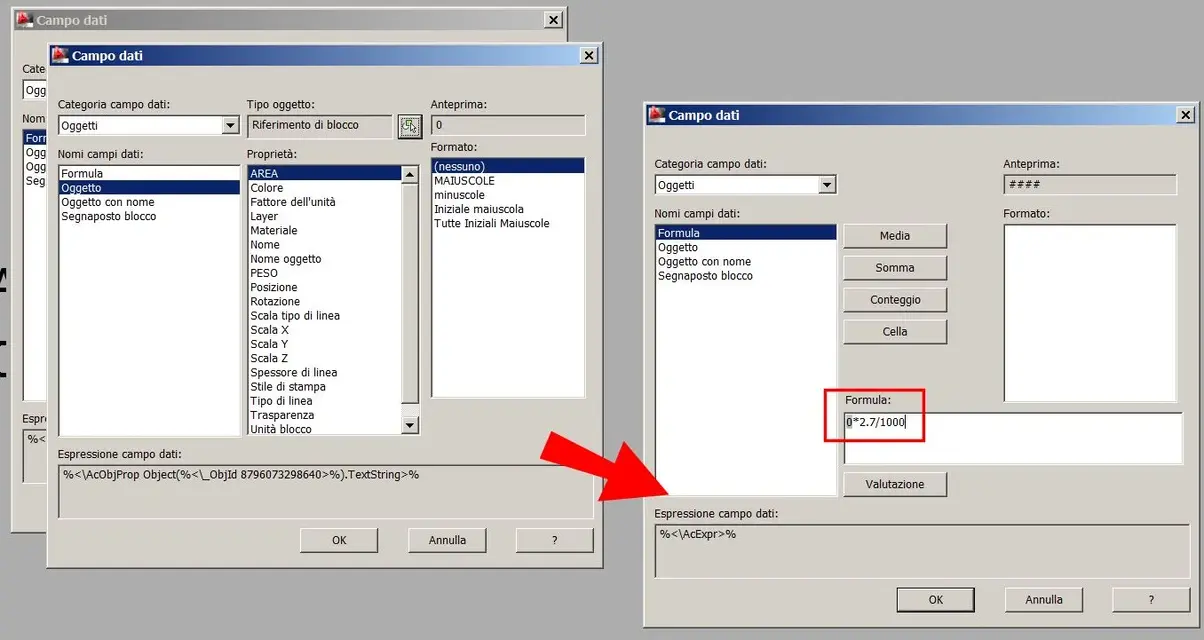The height and width of the screenshot is (640, 1204).
Task: Select Unità blocco property
Action: pos(324,429)
